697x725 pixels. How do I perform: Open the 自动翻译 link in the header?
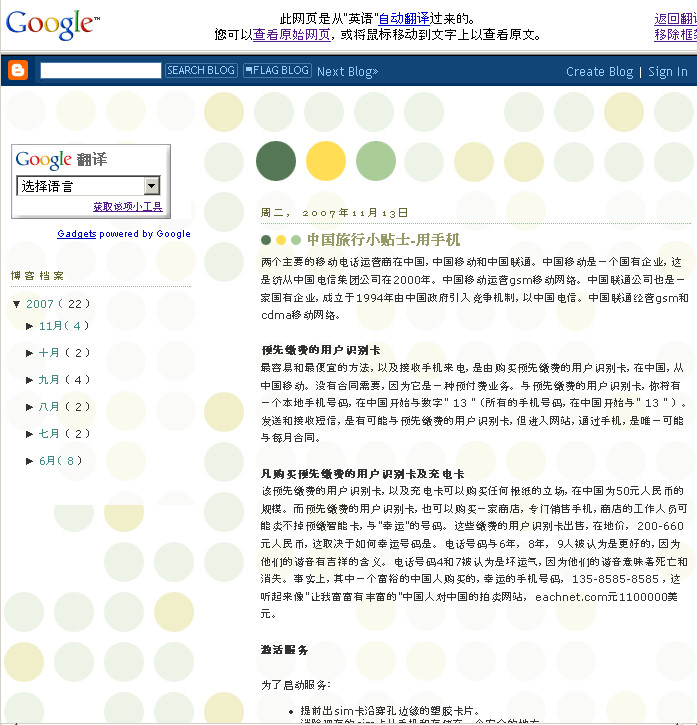click(404, 18)
